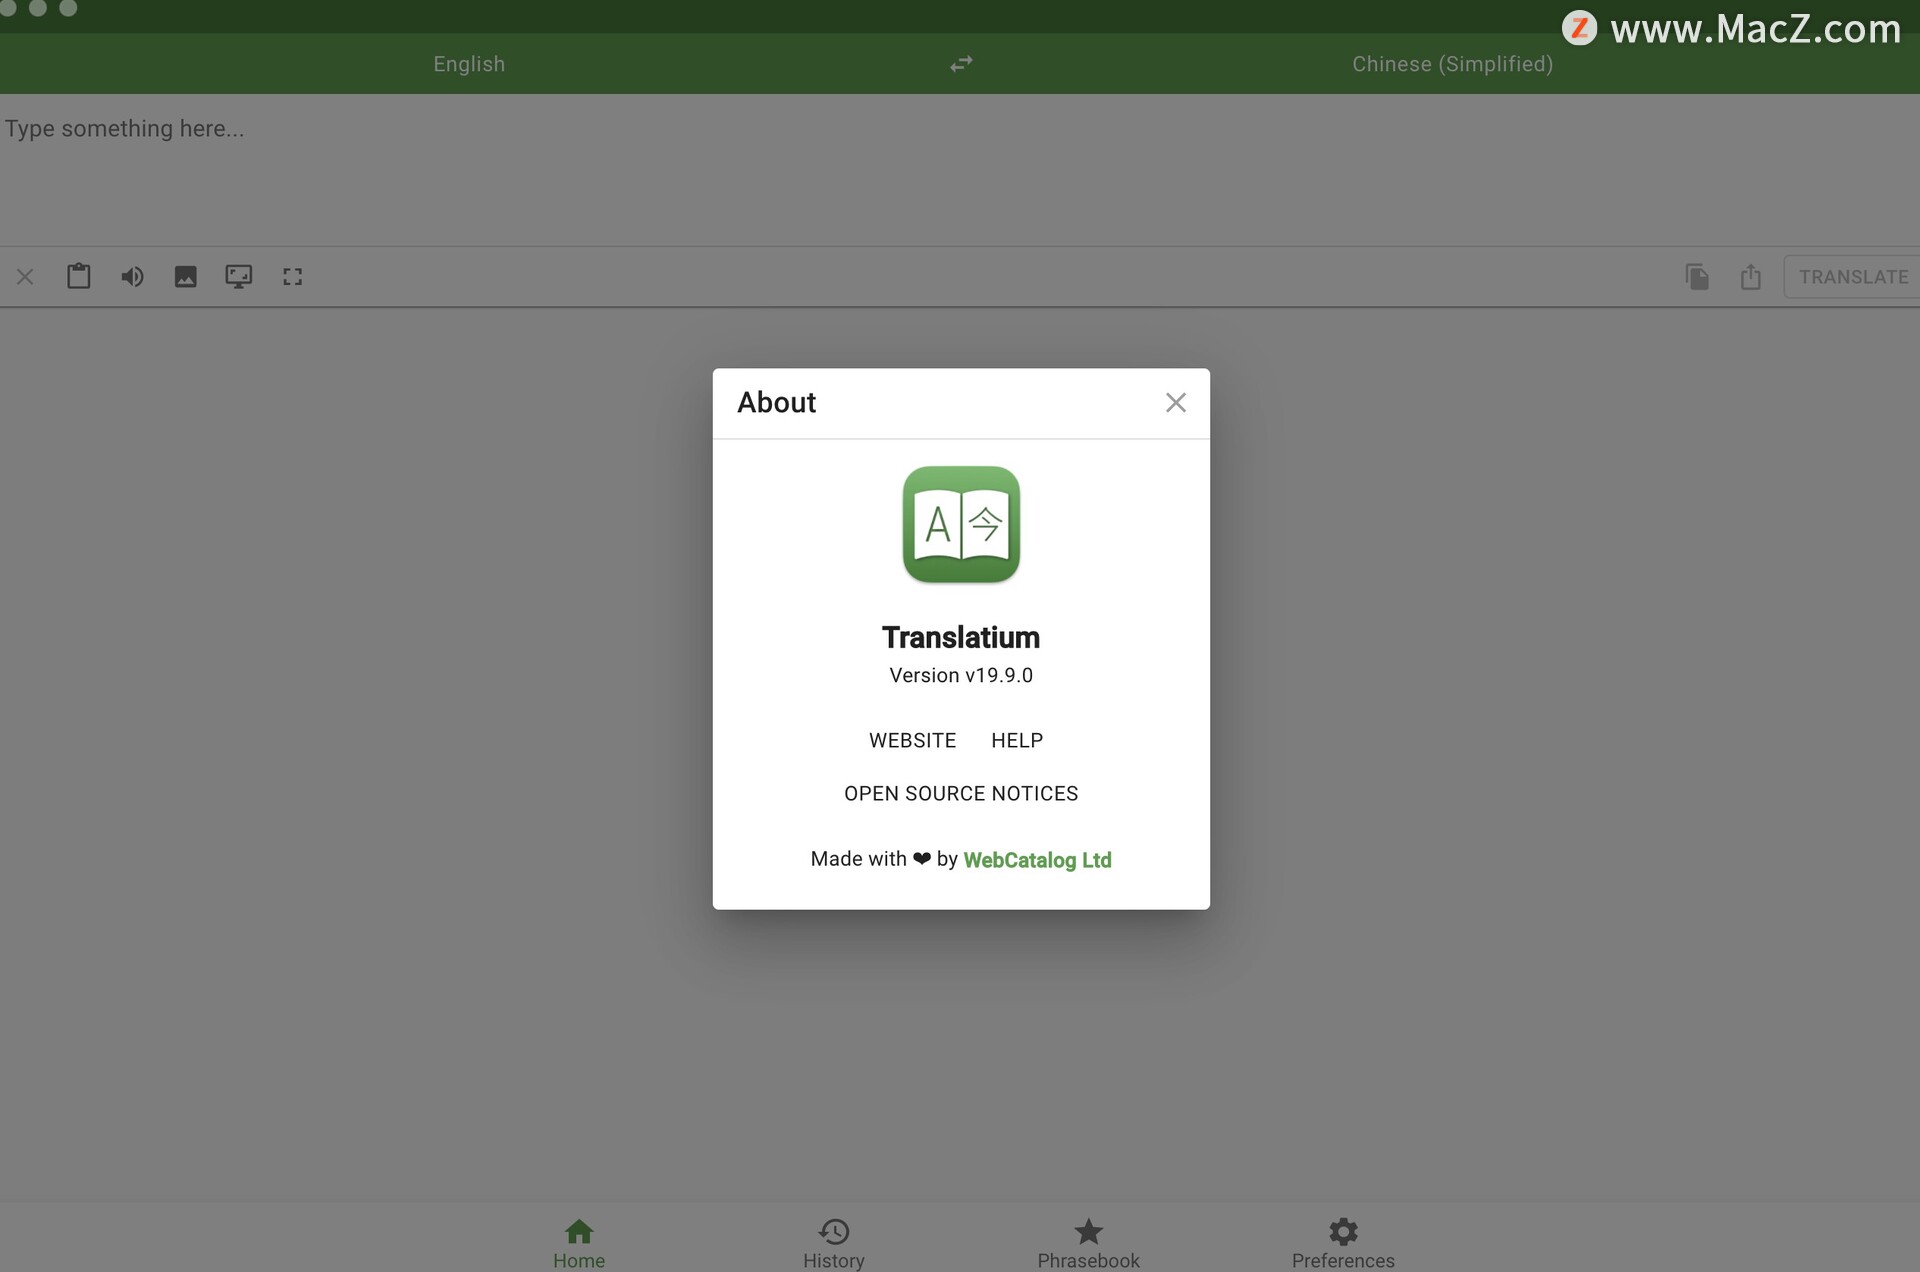Click the About dialog title
This screenshot has width=1920, height=1272.
(x=777, y=403)
